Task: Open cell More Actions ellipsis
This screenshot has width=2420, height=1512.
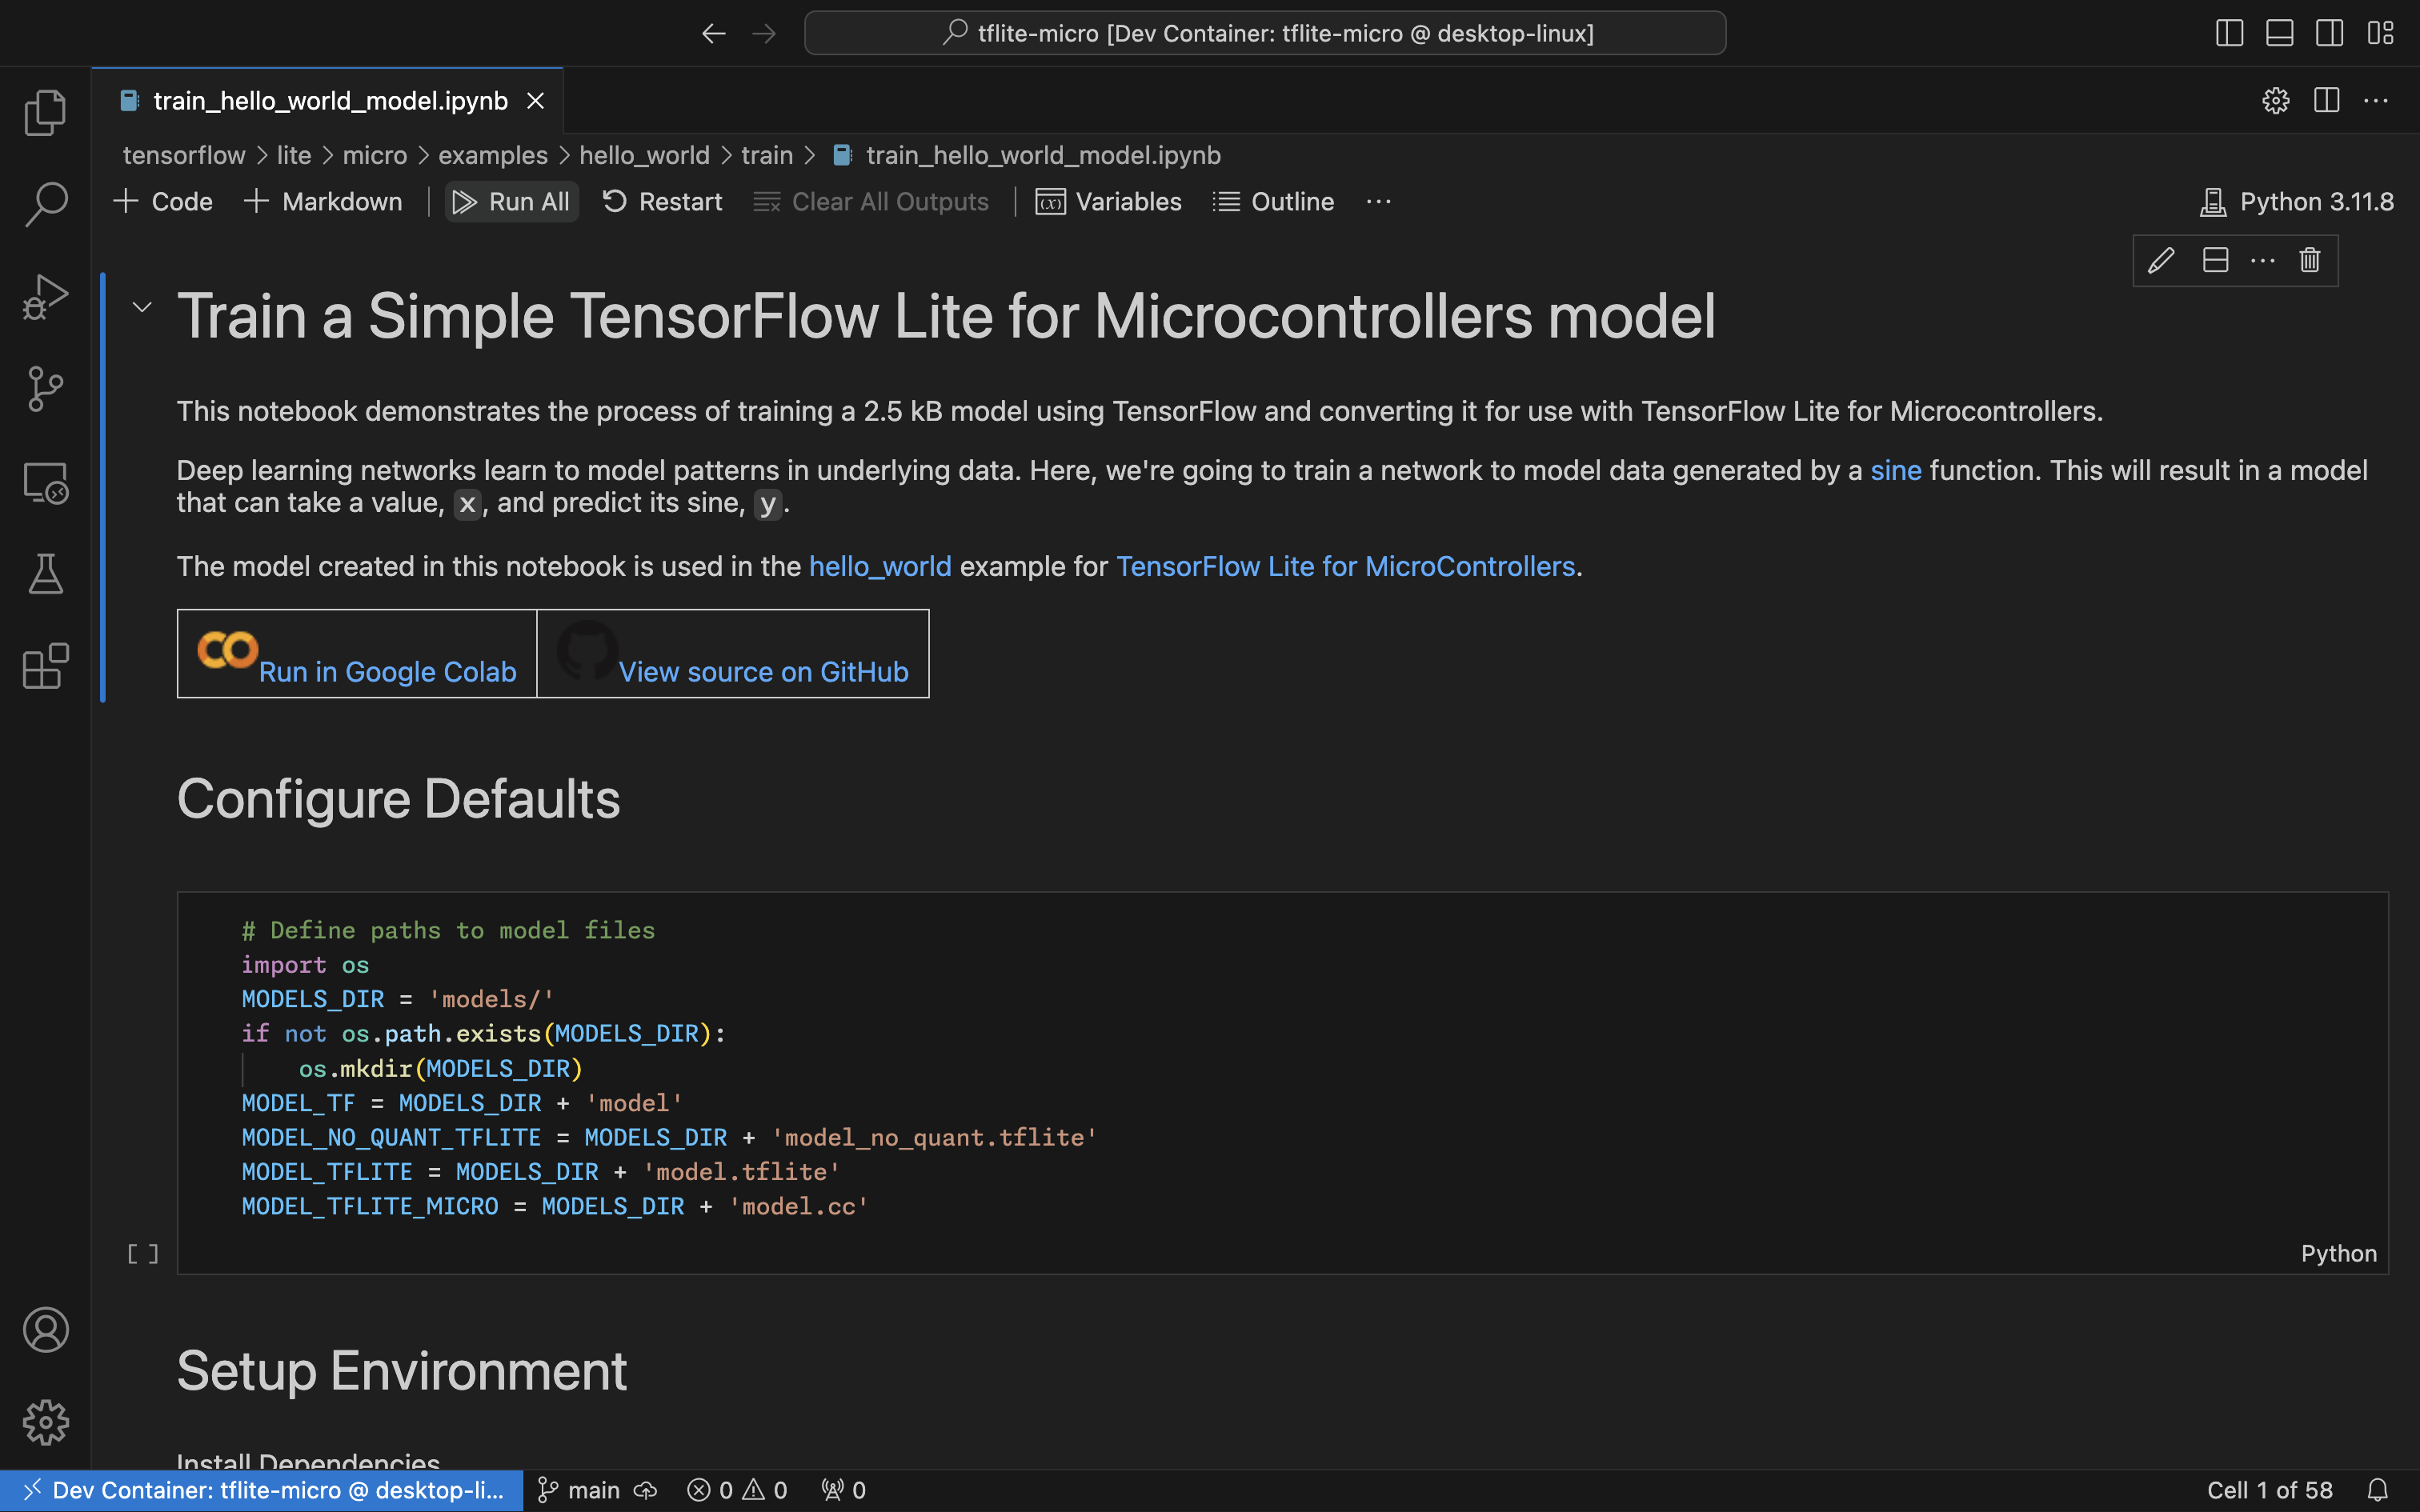Action: 2263,261
